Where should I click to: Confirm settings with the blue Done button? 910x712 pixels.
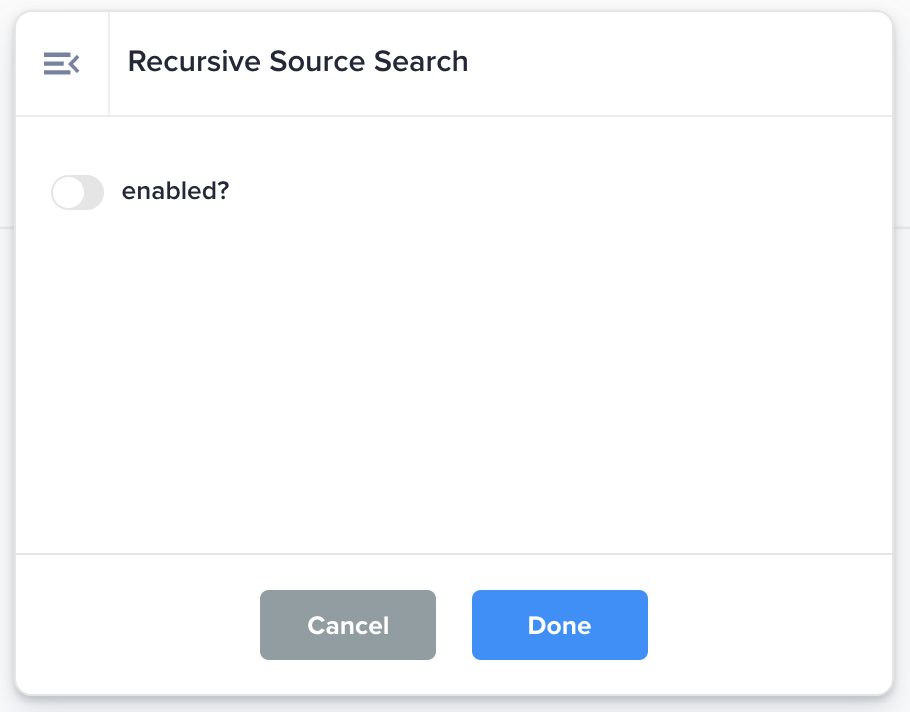tap(559, 625)
